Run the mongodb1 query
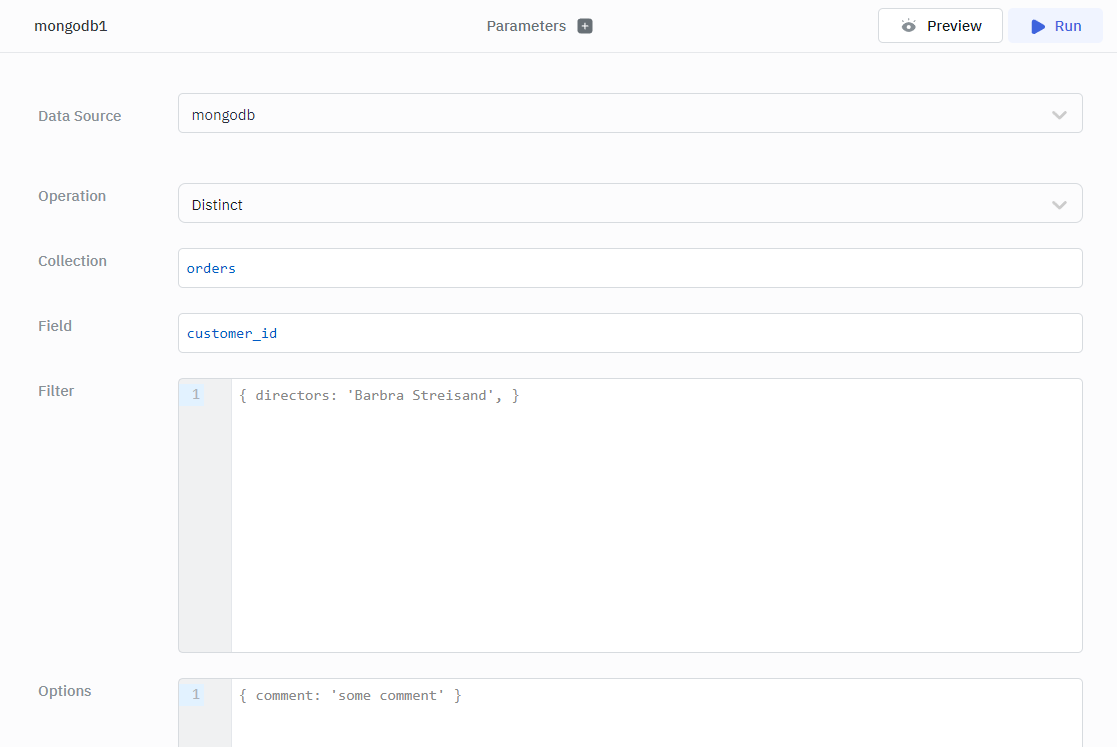The width and height of the screenshot is (1117, 747). click(x=1055, y=26)
